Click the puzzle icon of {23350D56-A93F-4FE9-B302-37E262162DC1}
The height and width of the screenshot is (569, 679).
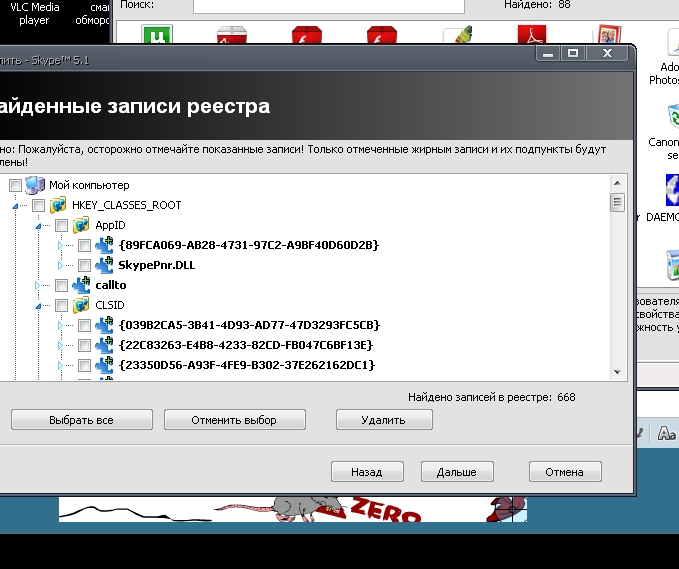(104, 365)
